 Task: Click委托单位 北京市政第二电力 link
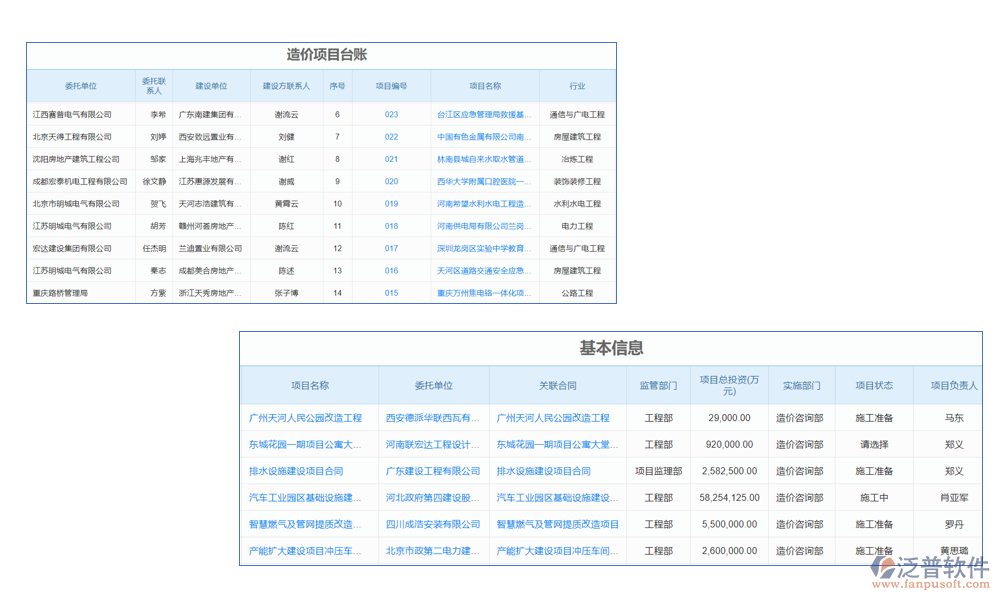pos(434,550)
